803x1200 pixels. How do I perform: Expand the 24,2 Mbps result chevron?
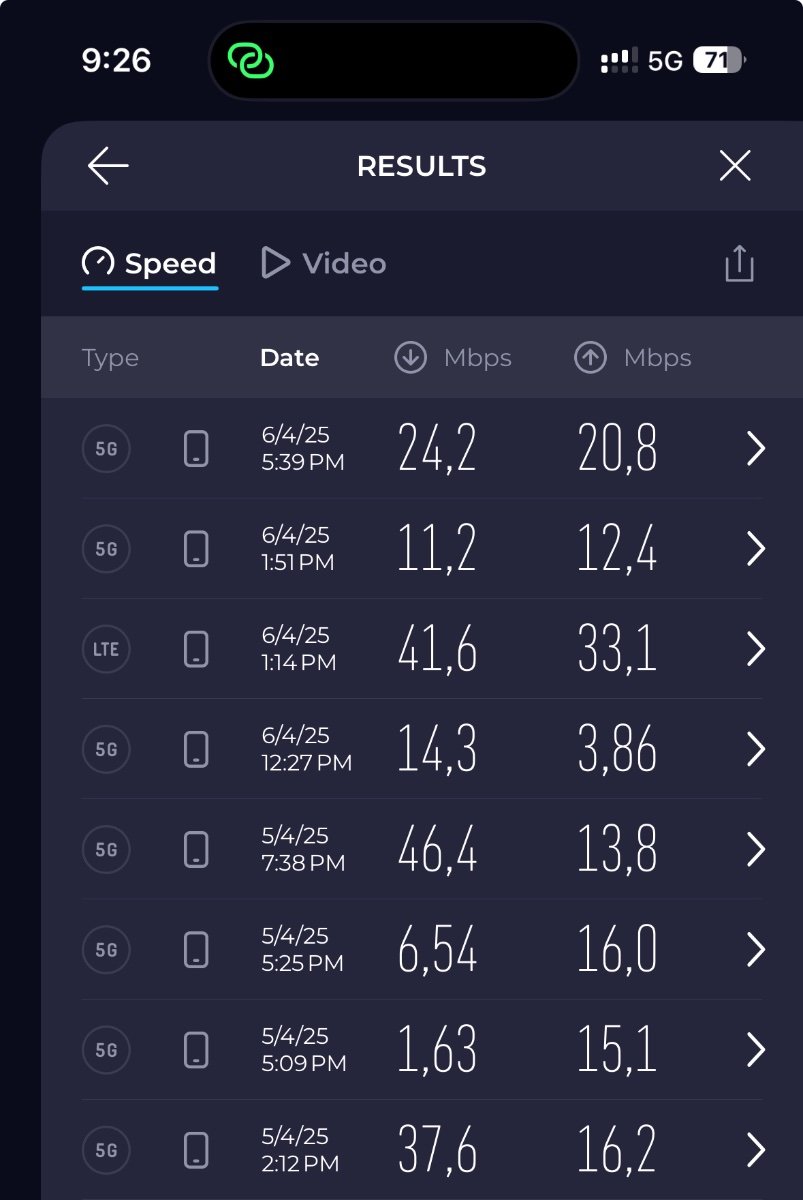(756, 449)
